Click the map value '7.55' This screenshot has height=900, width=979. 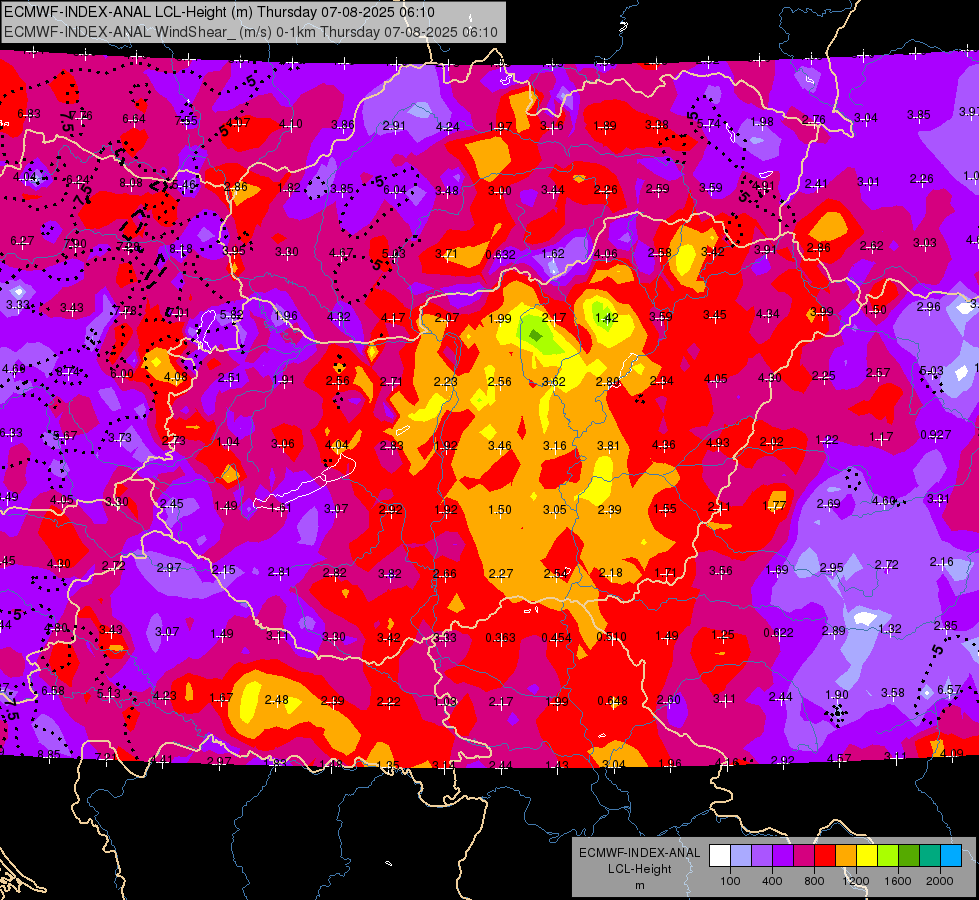pos(186,121)
